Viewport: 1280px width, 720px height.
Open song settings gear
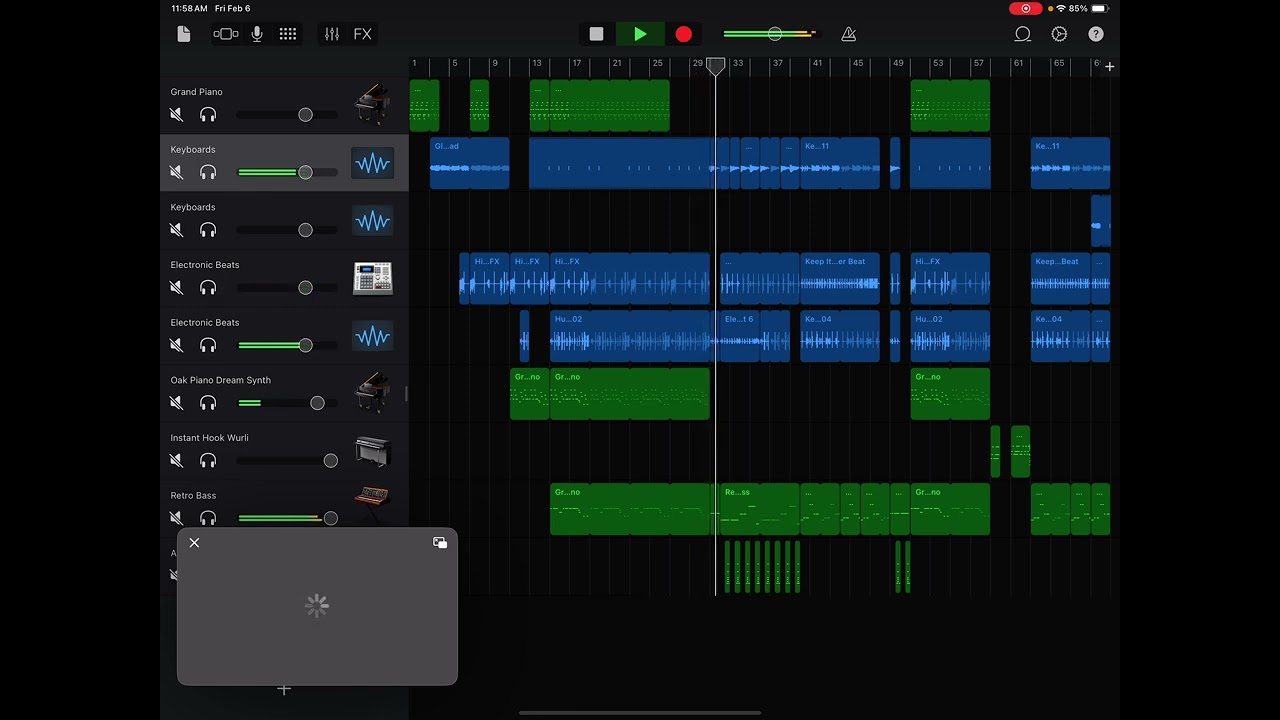[x=1059, y=34]
